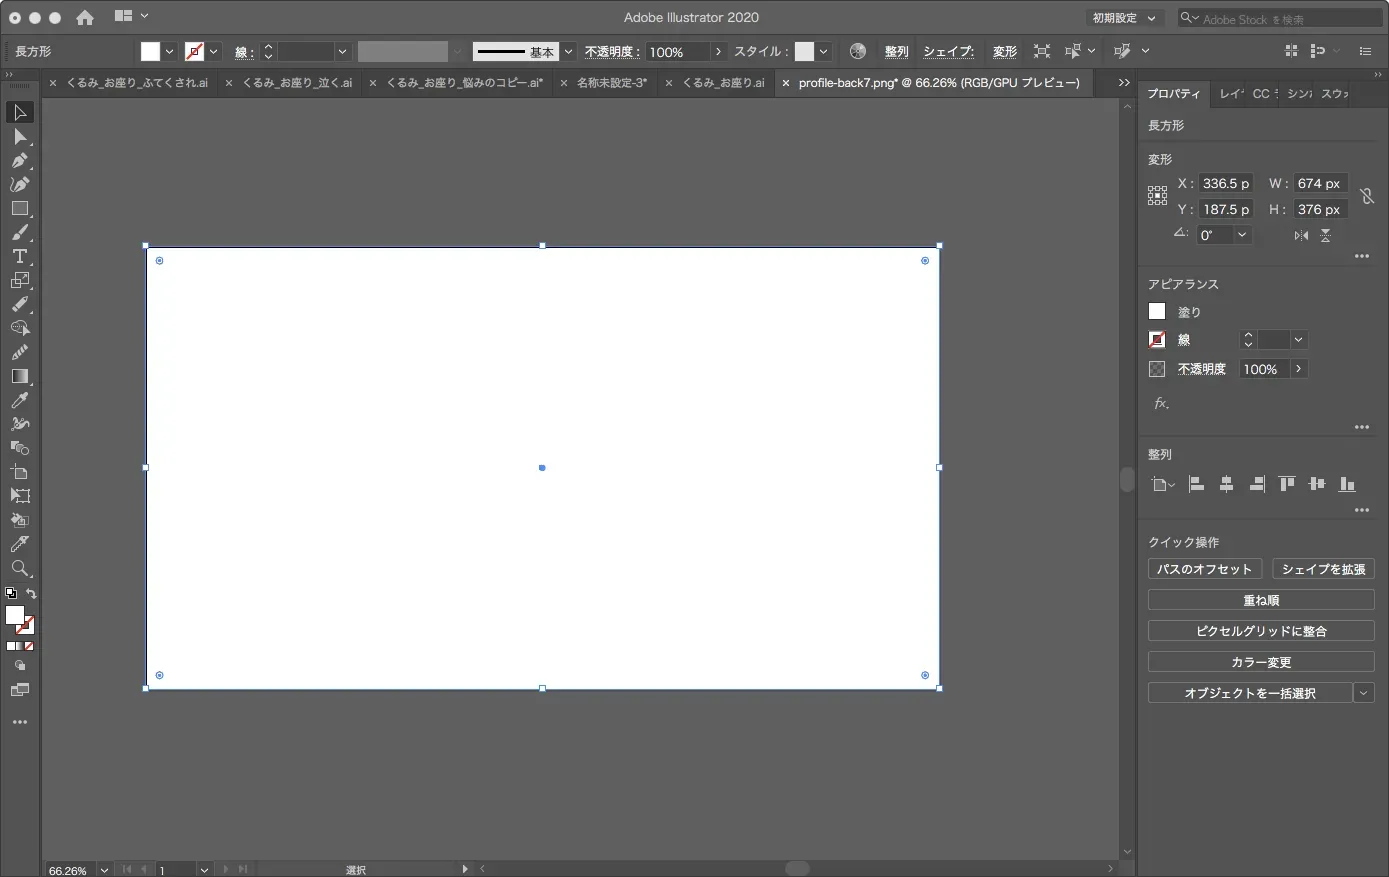Viewport: 1389px width, 877px height.
Task: Align objects to horizontal left
Action: coord(1196,484)
